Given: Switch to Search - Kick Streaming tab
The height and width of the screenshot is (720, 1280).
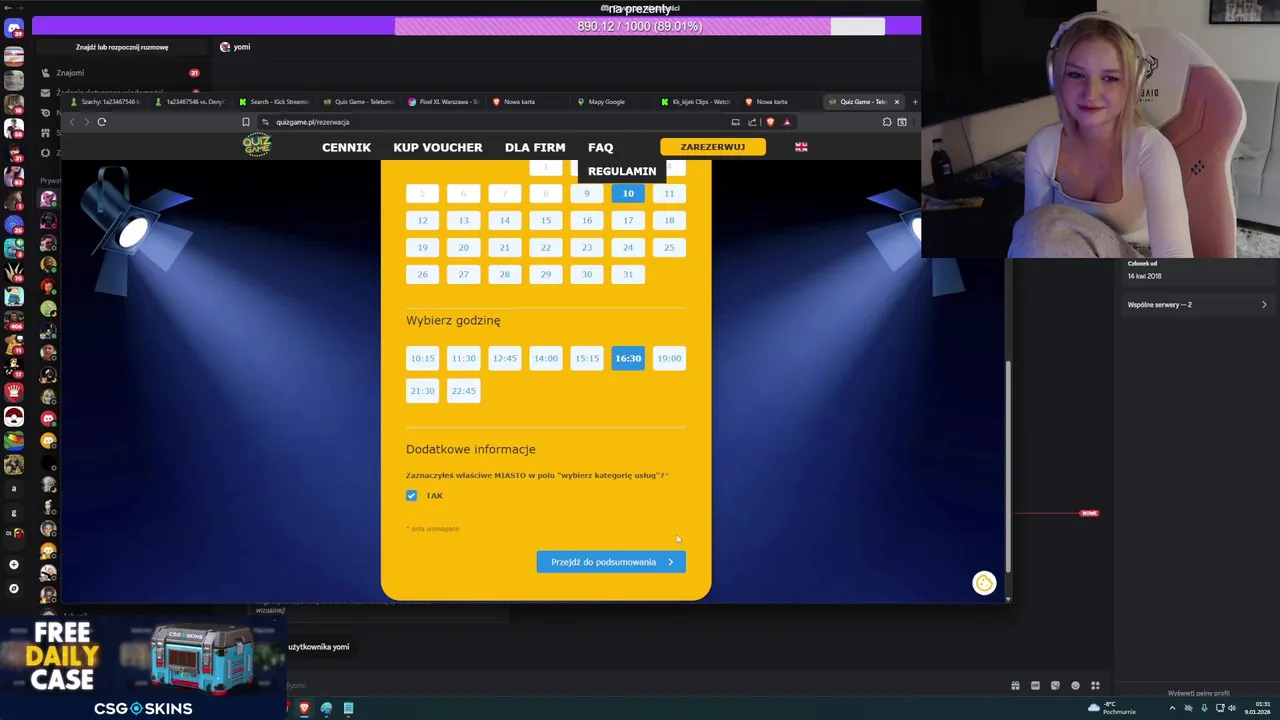Looking at the screenshot, I should coord(274,102).
